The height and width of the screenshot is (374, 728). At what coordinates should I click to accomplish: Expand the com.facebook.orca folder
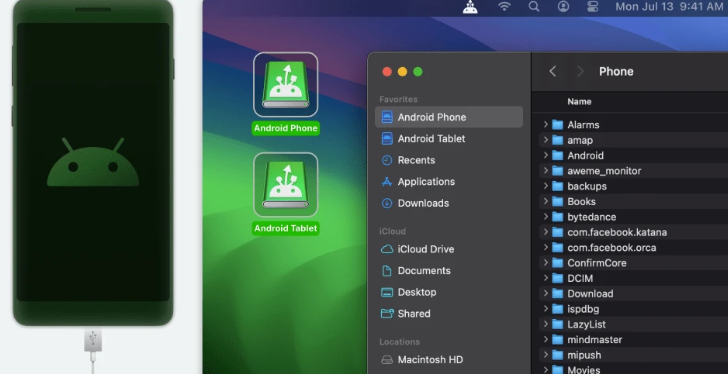[x=546, y=247]
